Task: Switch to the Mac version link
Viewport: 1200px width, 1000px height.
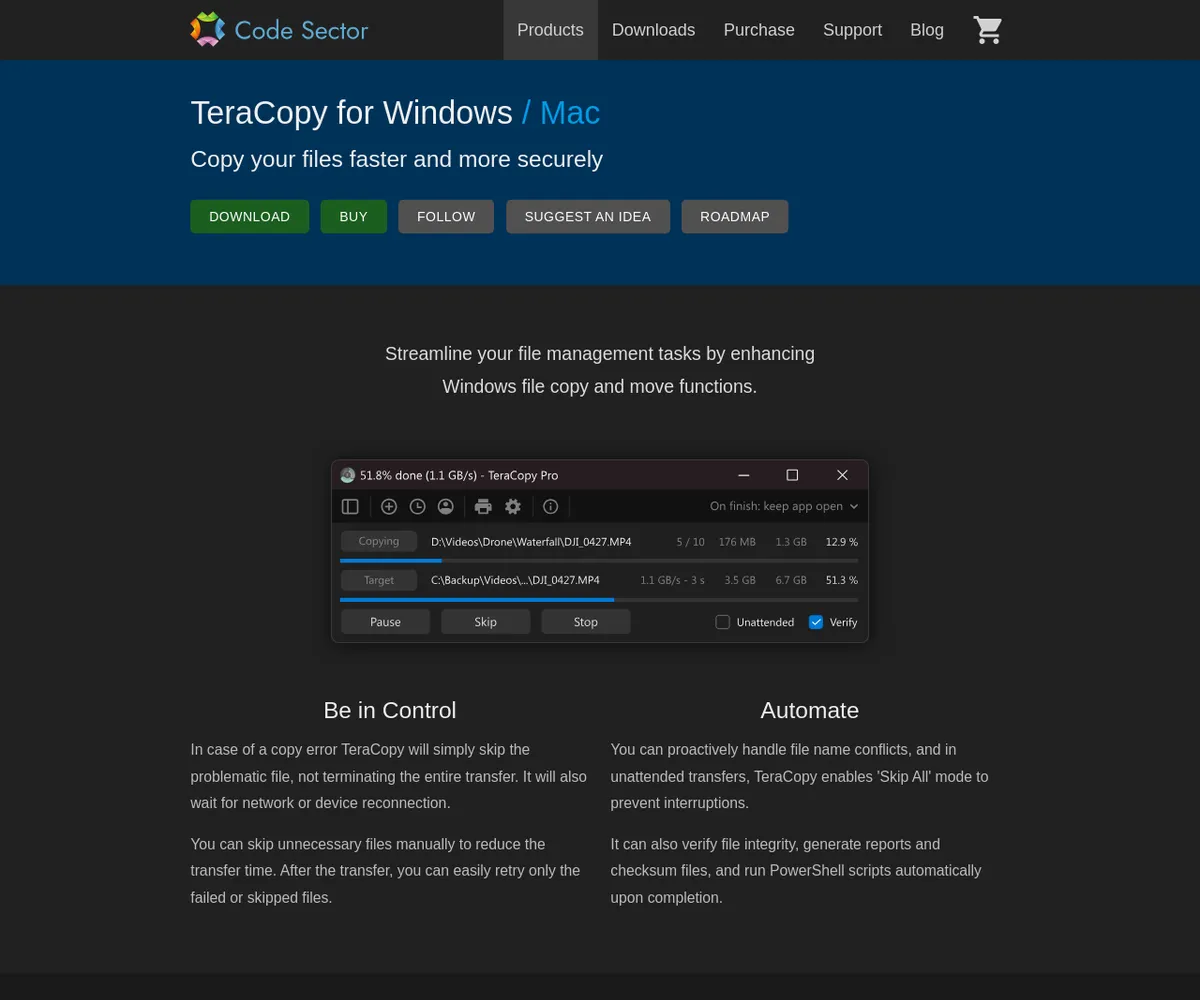Action: 570,113
